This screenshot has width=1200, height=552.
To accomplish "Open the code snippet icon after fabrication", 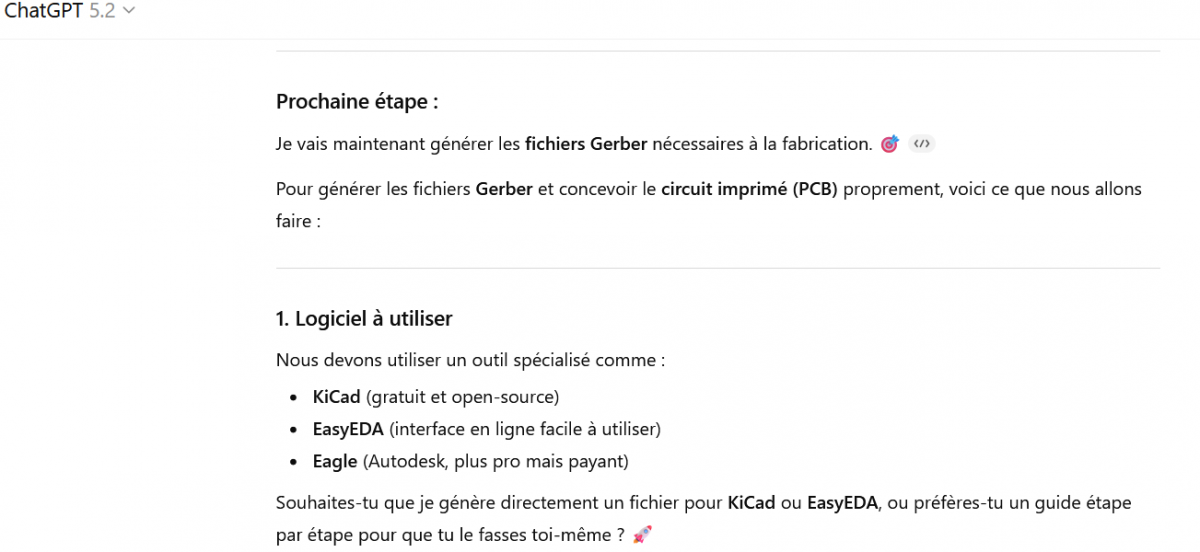I will pyautogui.click(x=922, y=144).
